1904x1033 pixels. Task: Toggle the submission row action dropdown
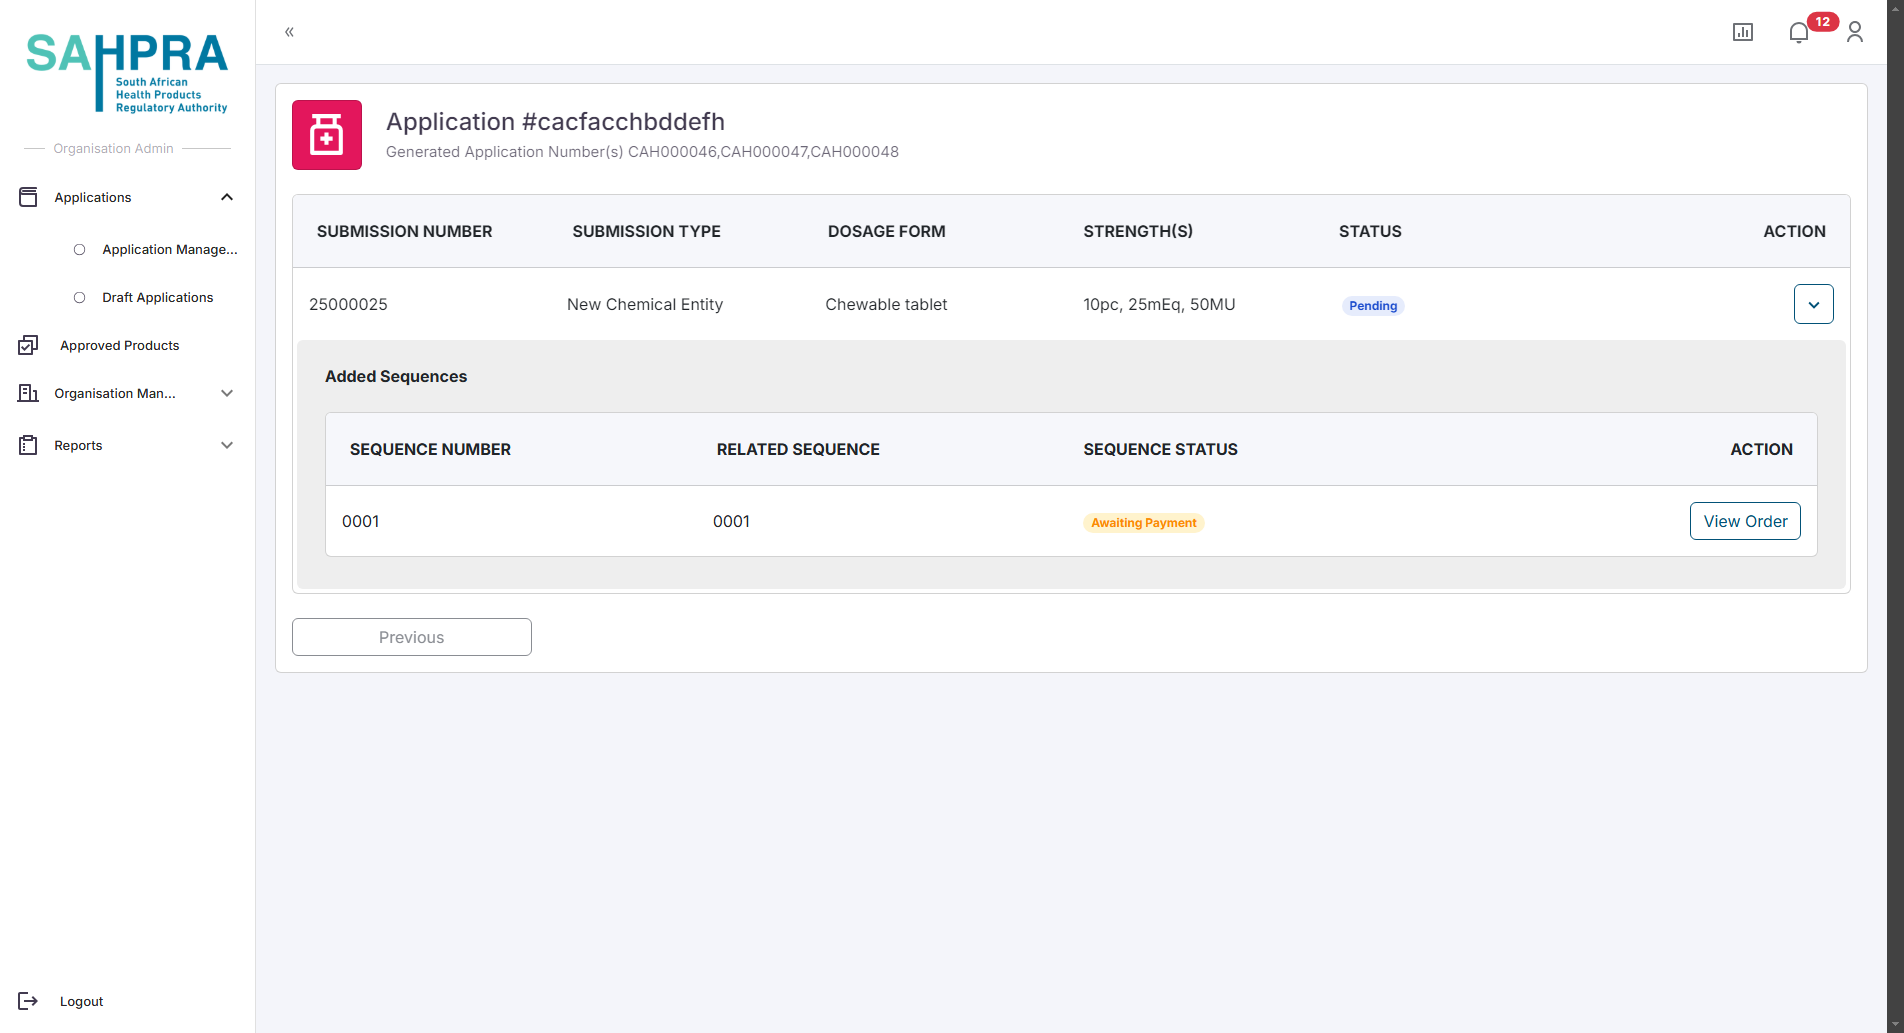pos(1813,304)
